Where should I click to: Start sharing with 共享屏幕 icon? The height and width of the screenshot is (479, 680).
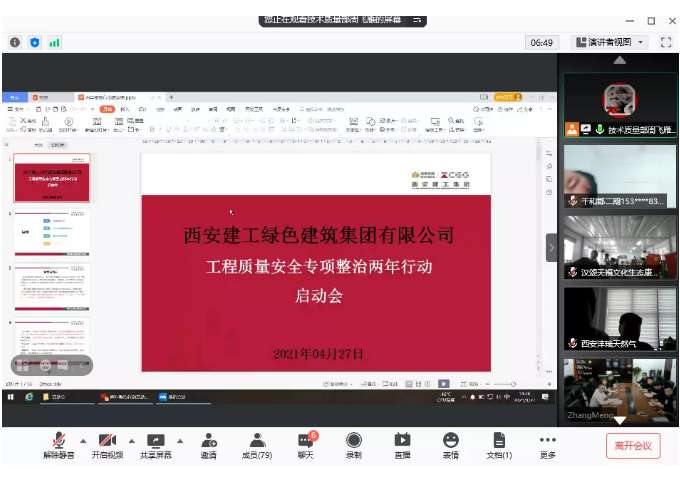coord(156,440)
